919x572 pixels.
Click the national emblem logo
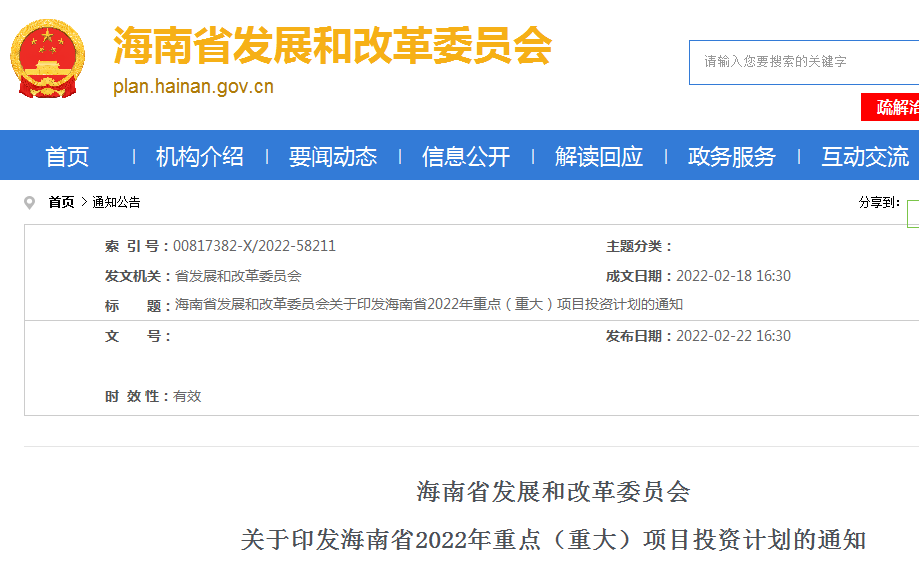[47, 59]
